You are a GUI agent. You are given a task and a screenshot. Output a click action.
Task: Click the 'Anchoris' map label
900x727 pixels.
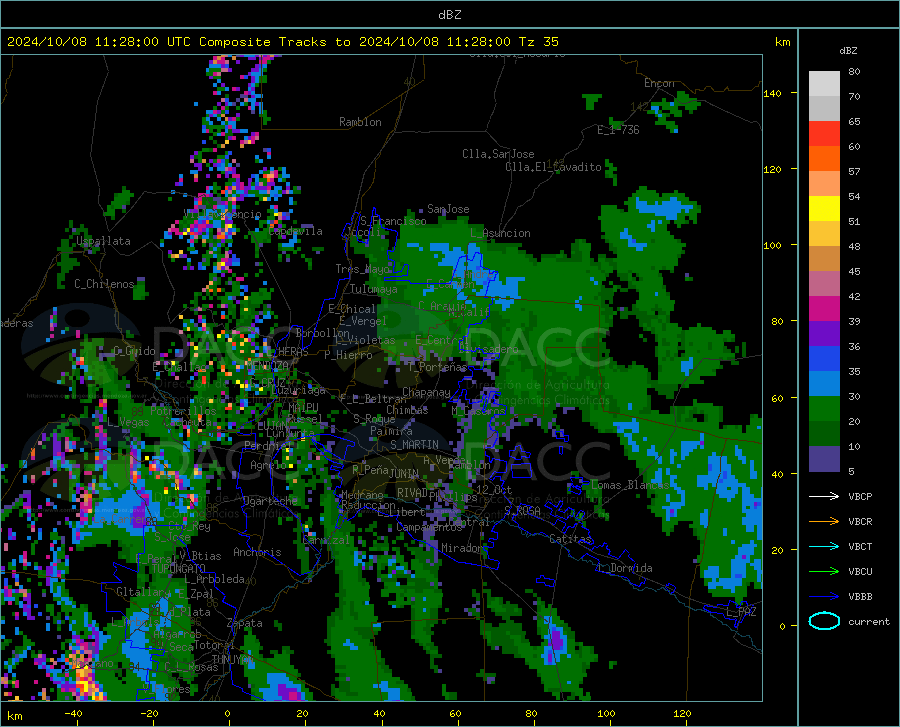click(257, 552)
